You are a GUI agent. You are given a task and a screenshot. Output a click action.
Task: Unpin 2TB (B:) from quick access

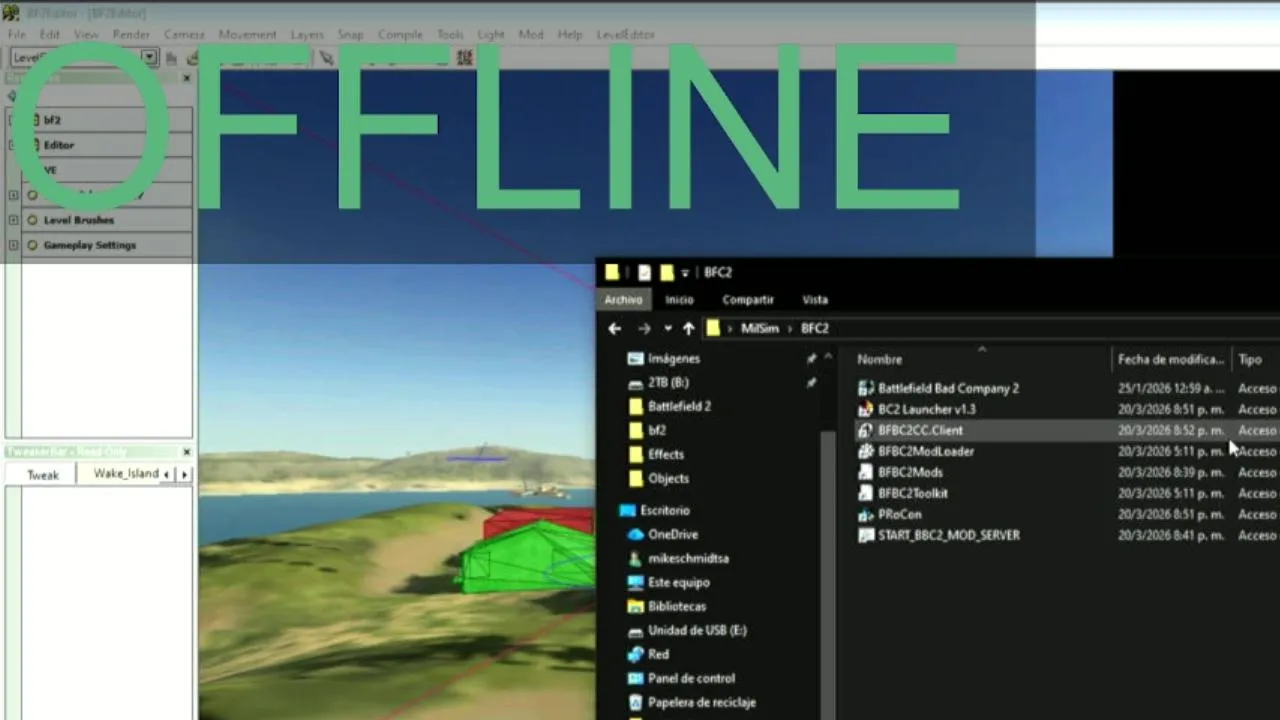tap(811, 382)
